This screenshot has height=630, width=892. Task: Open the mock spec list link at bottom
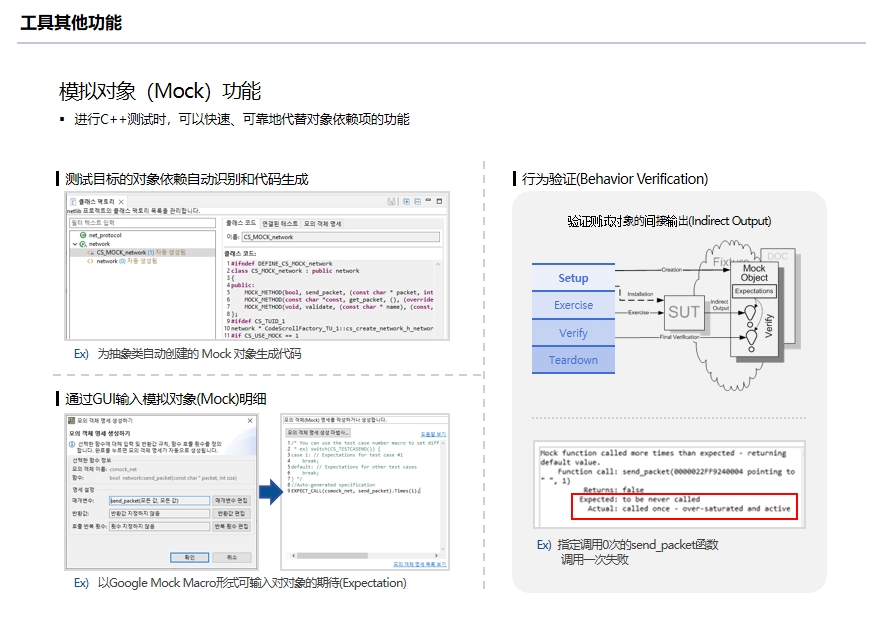[x=420, y=565]
